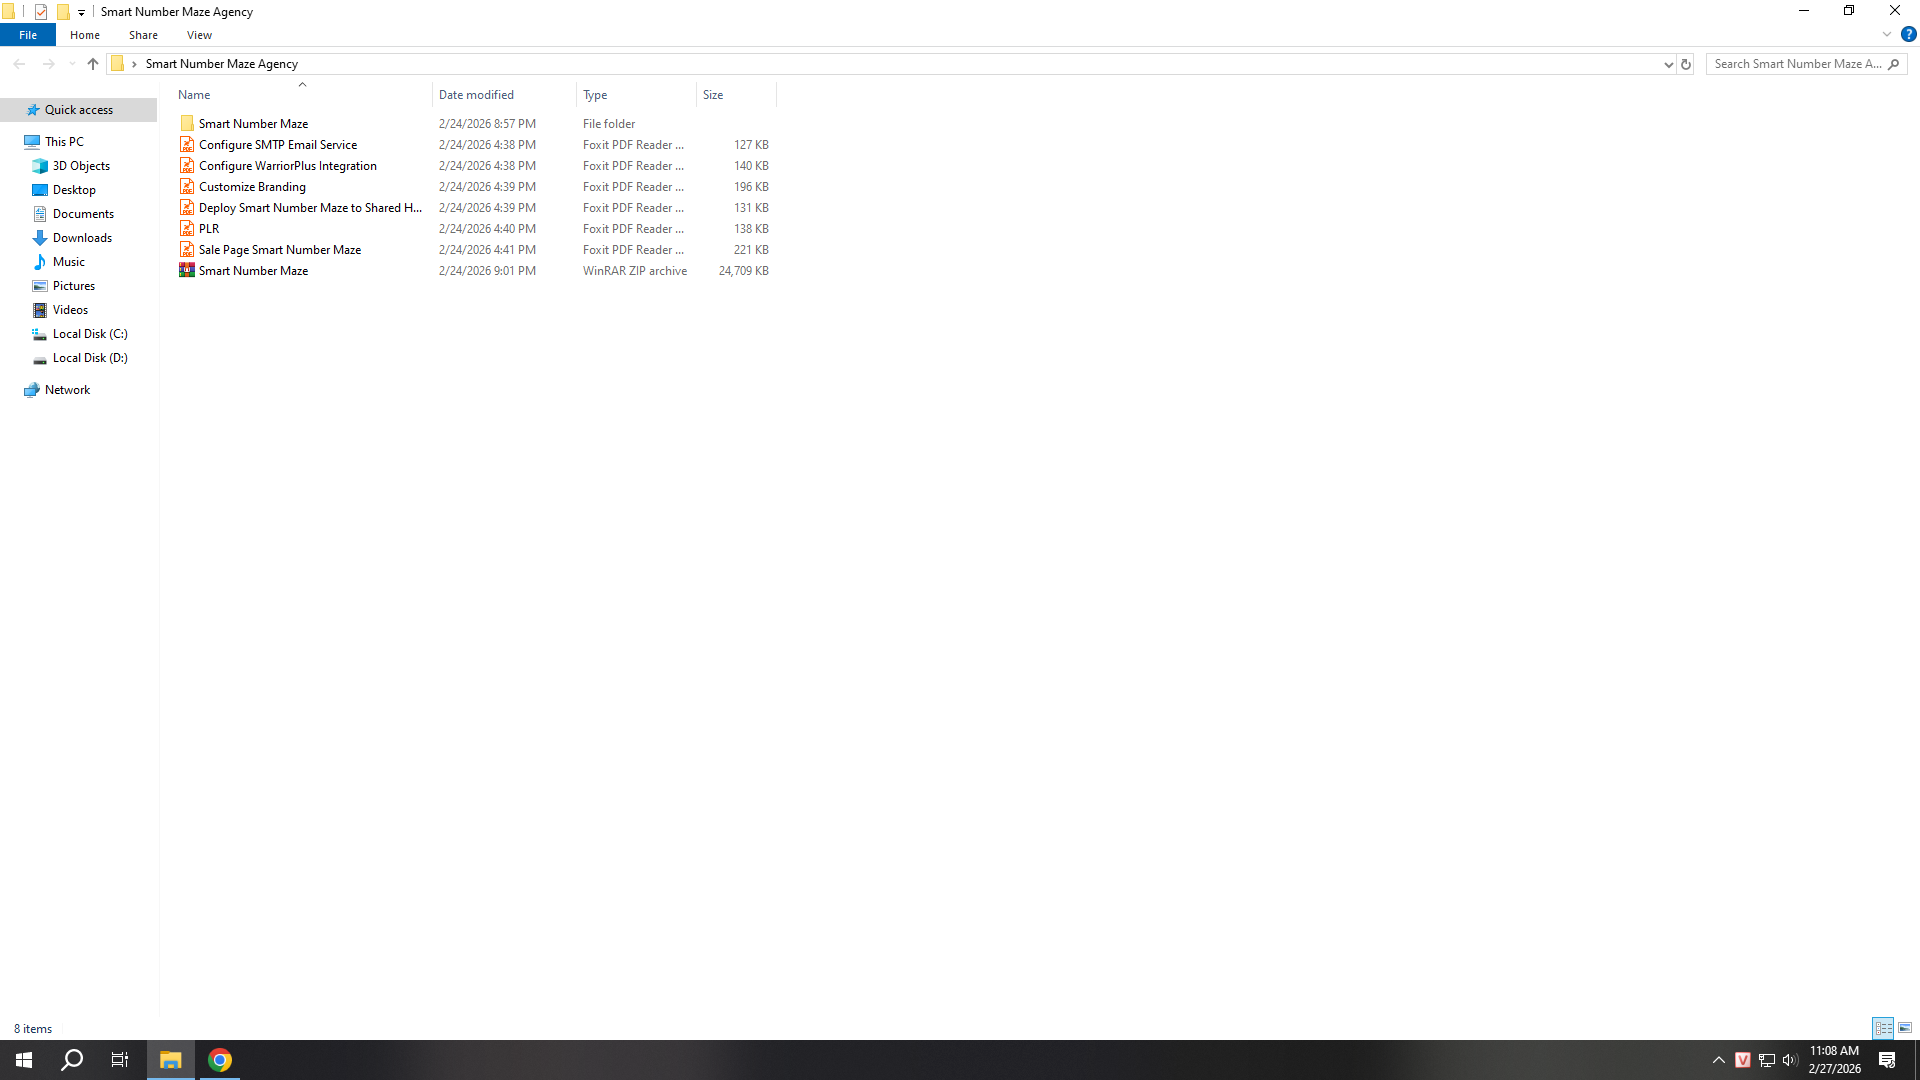
Task: Switch to the View ribbon tab
Action: [x=199, y=35]
